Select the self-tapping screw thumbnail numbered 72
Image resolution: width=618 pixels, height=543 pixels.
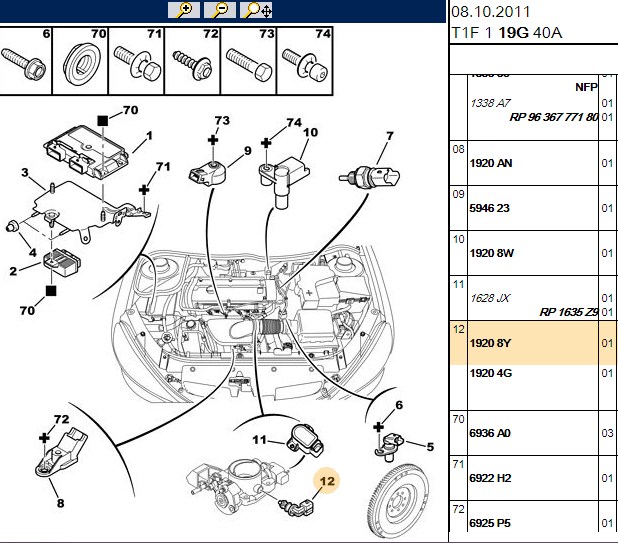(x=192, y=61)
